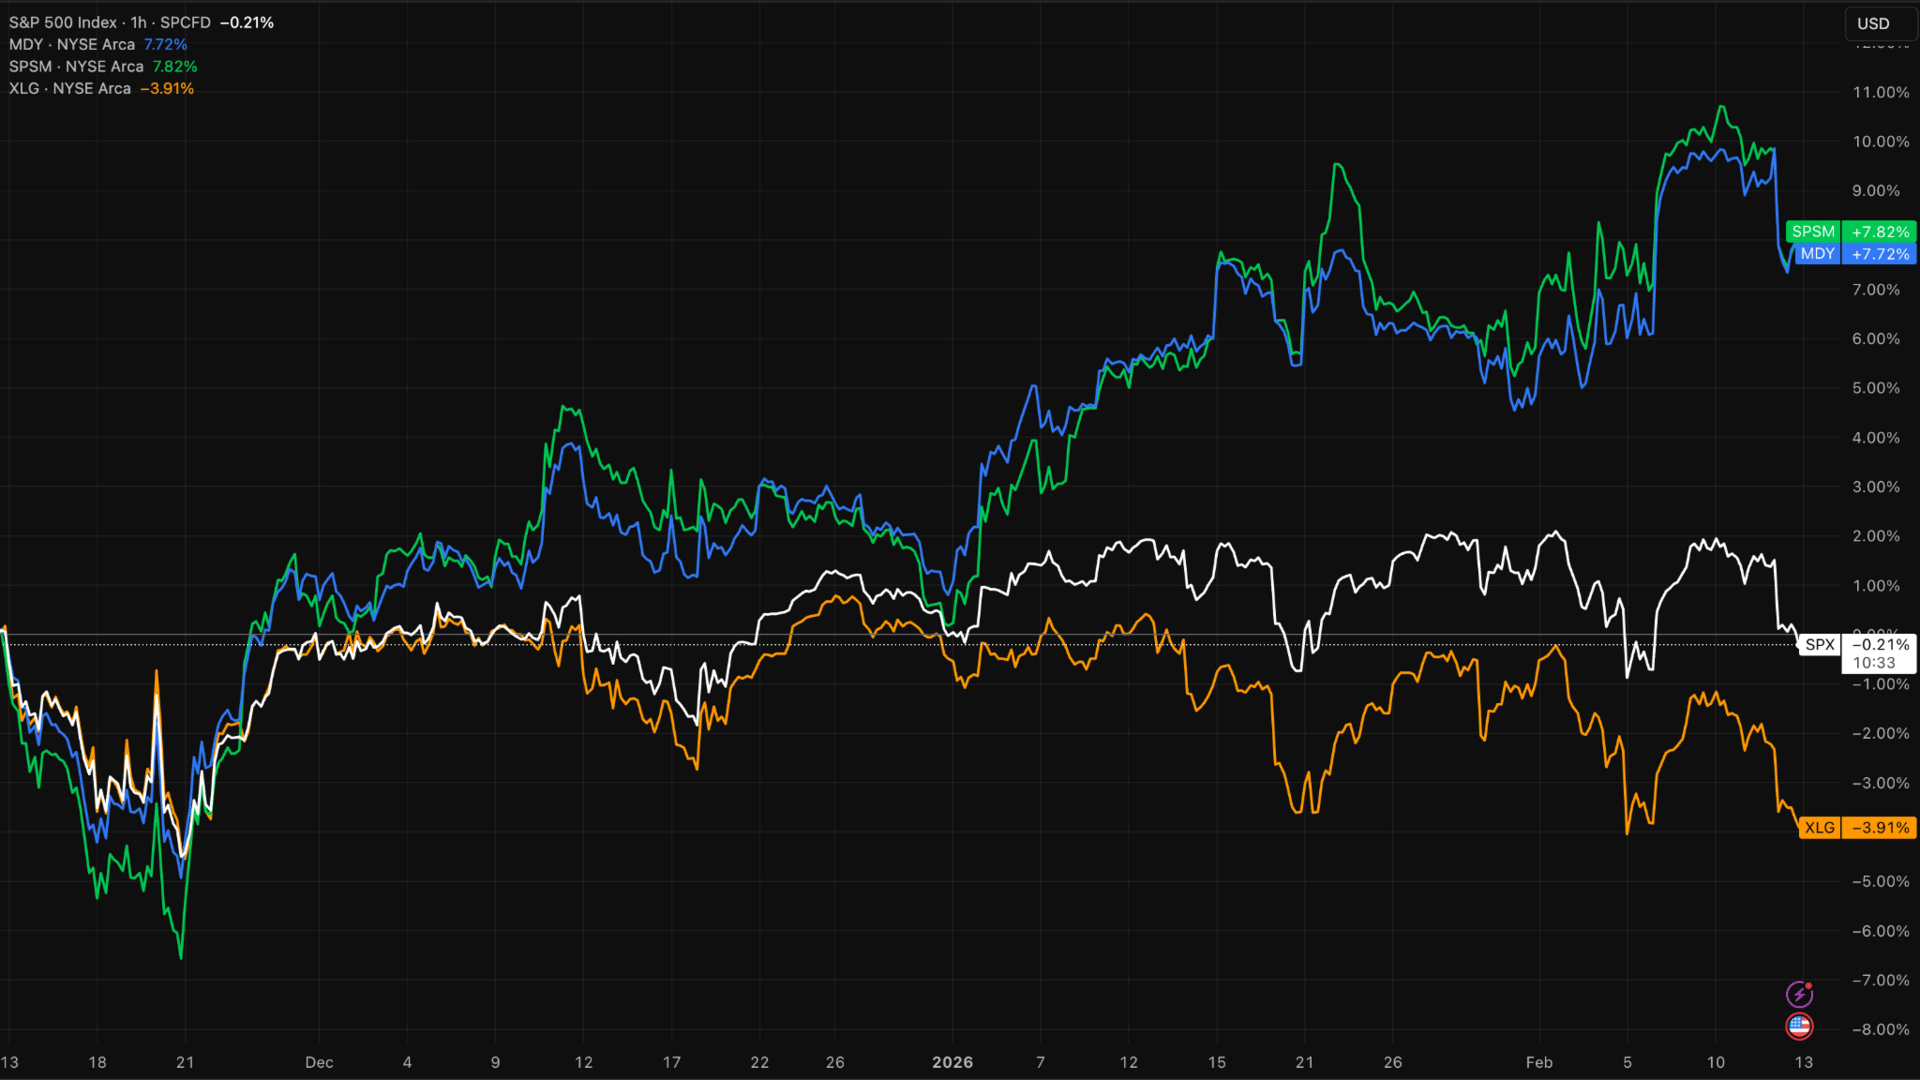
Task: Click the purple lightning bolt event icon
Action: point(1799,994)
